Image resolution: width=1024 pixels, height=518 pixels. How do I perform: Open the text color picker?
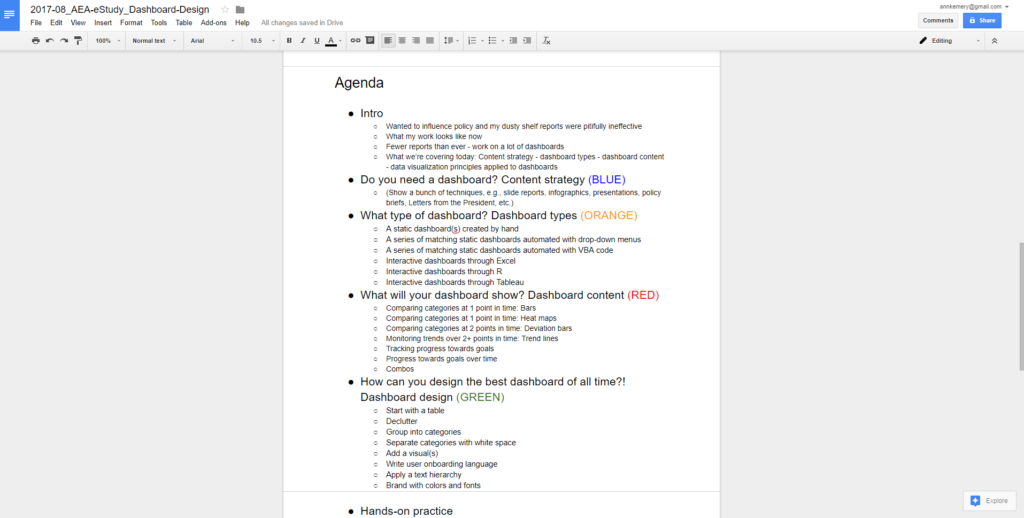pyautogui.click(x=331, y=41)
